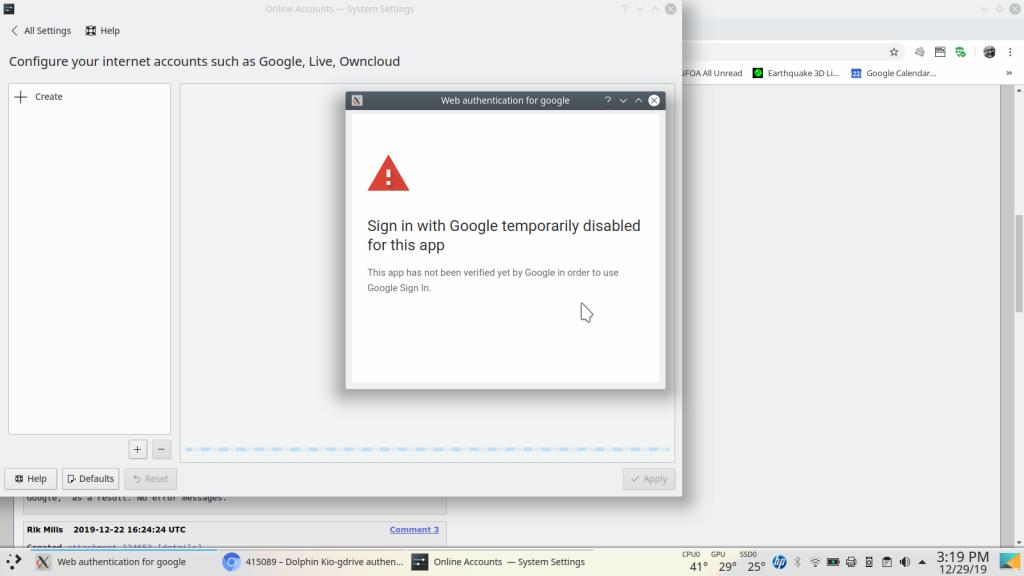The width and height of the screenshot is (1024, 576).
Task: Restore Defaults in Online Accounts
Action: [x=91, y=479]
